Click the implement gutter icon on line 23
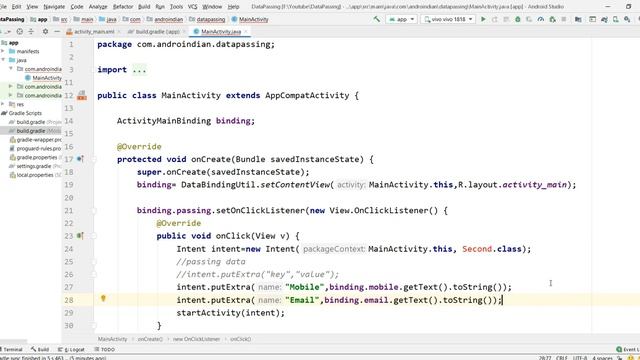This screenshot has height=360, width=640. click(80, 236)
